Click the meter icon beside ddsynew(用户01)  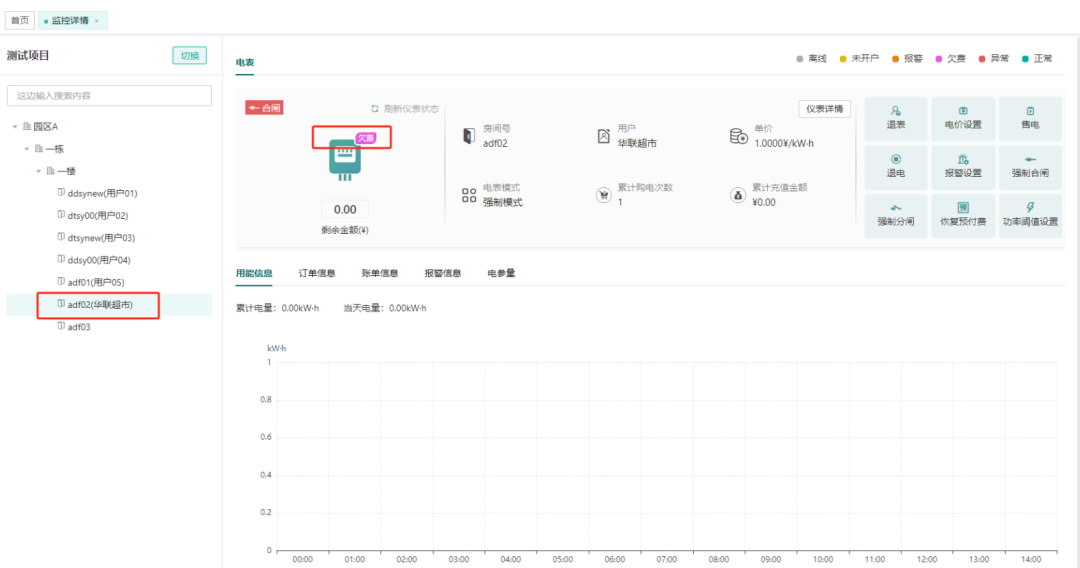[61, 193]
